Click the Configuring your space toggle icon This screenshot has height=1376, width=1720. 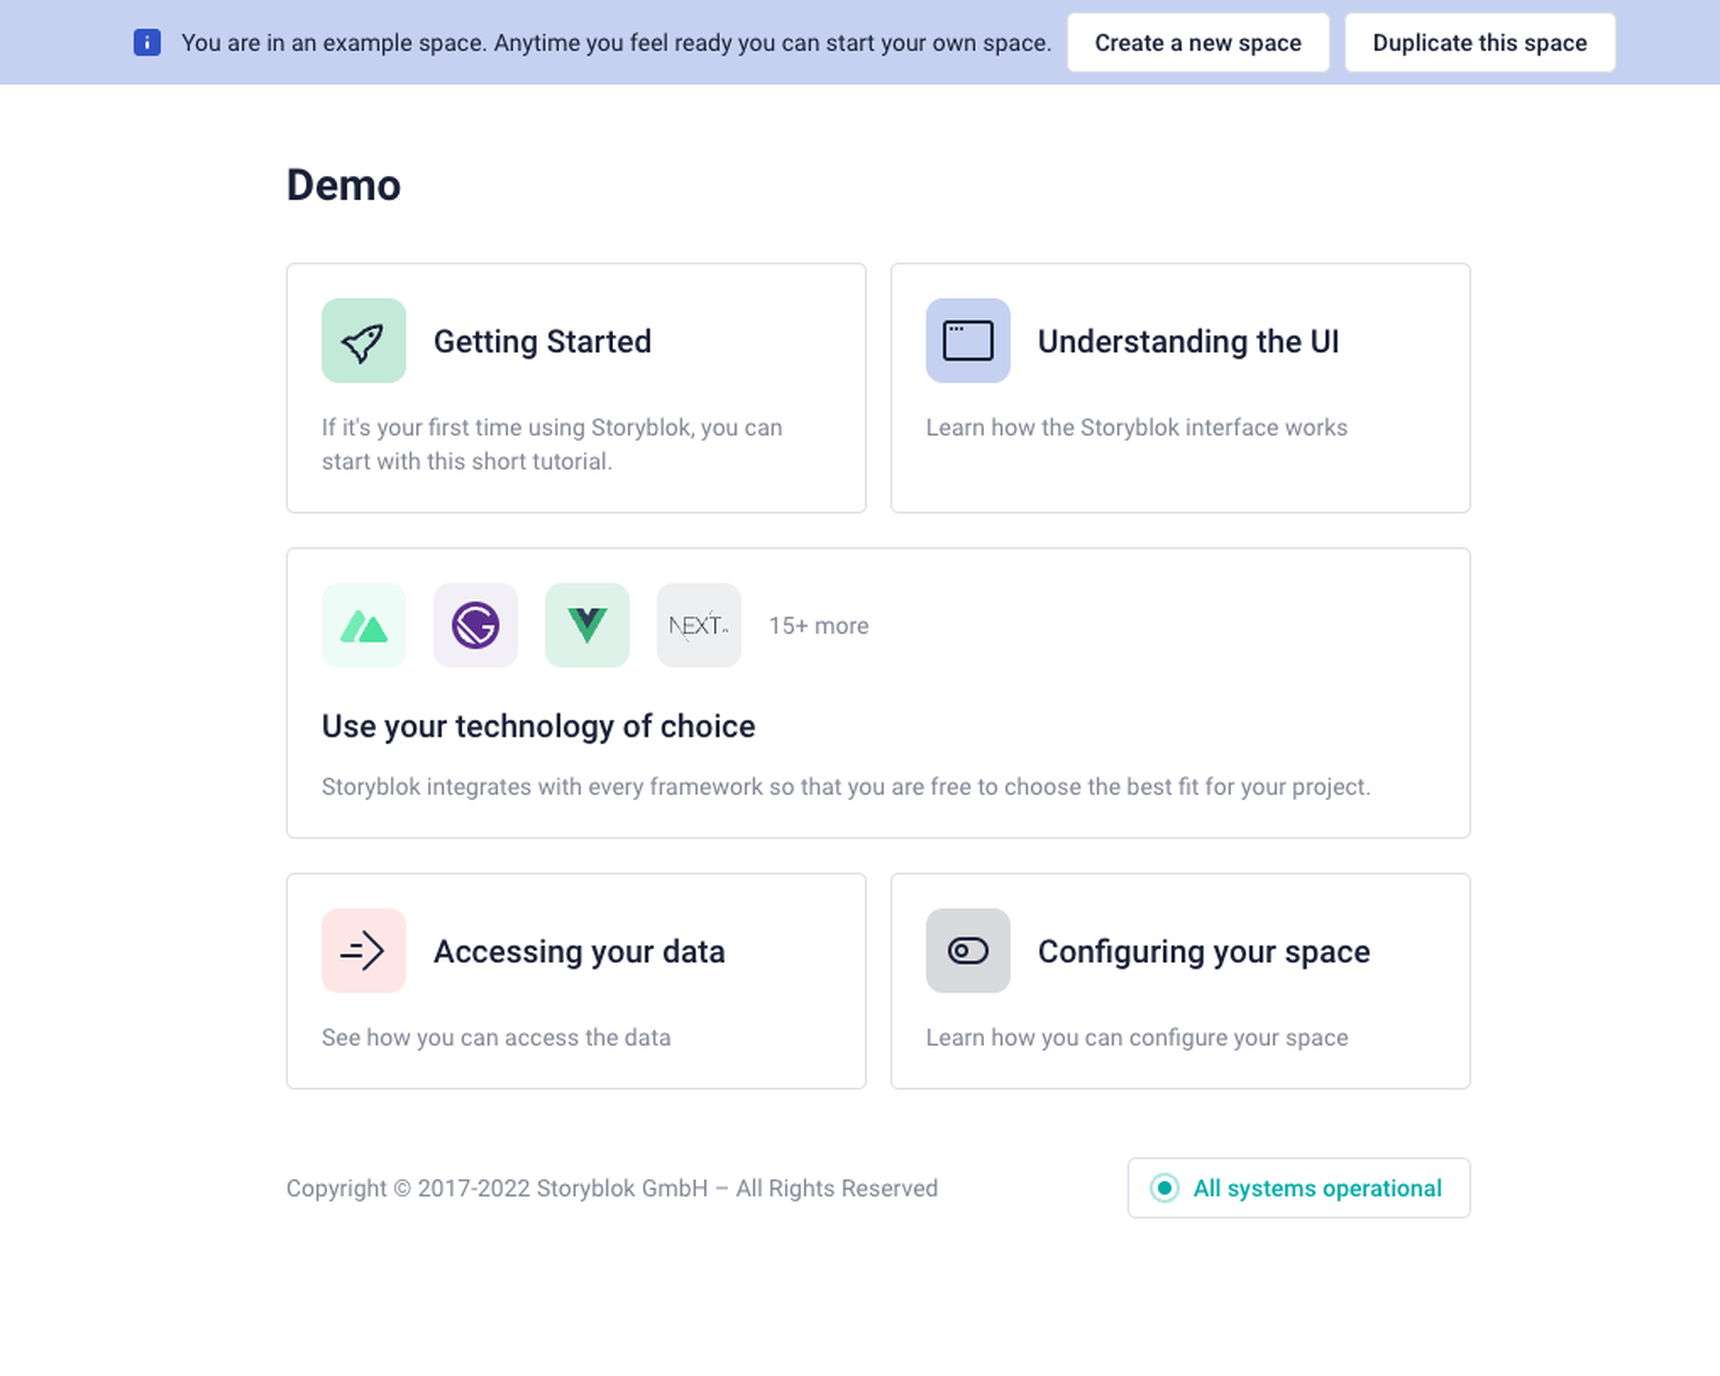[968, 951]
